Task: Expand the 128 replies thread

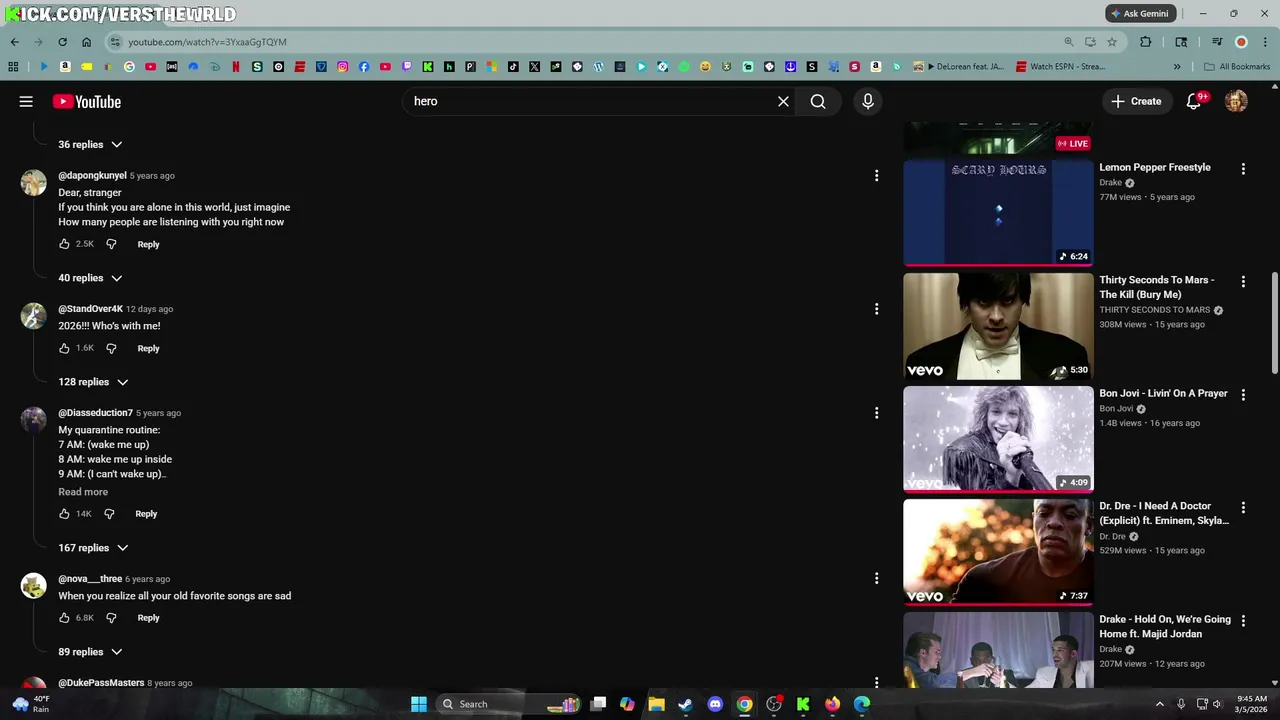Action: pos(93,382)
